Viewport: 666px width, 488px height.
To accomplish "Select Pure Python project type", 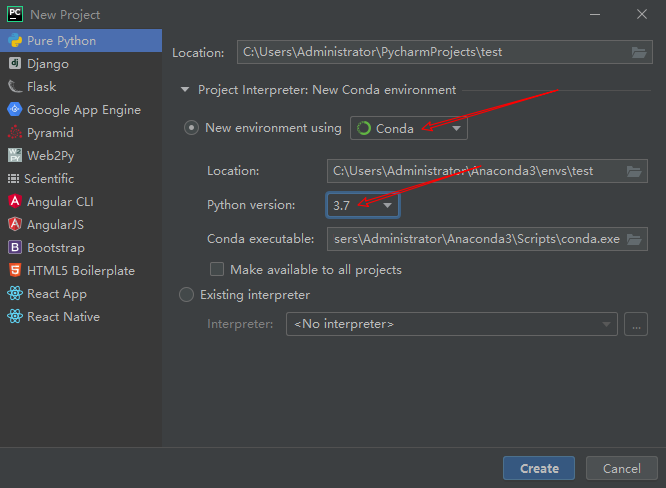I will coord(81,41).
